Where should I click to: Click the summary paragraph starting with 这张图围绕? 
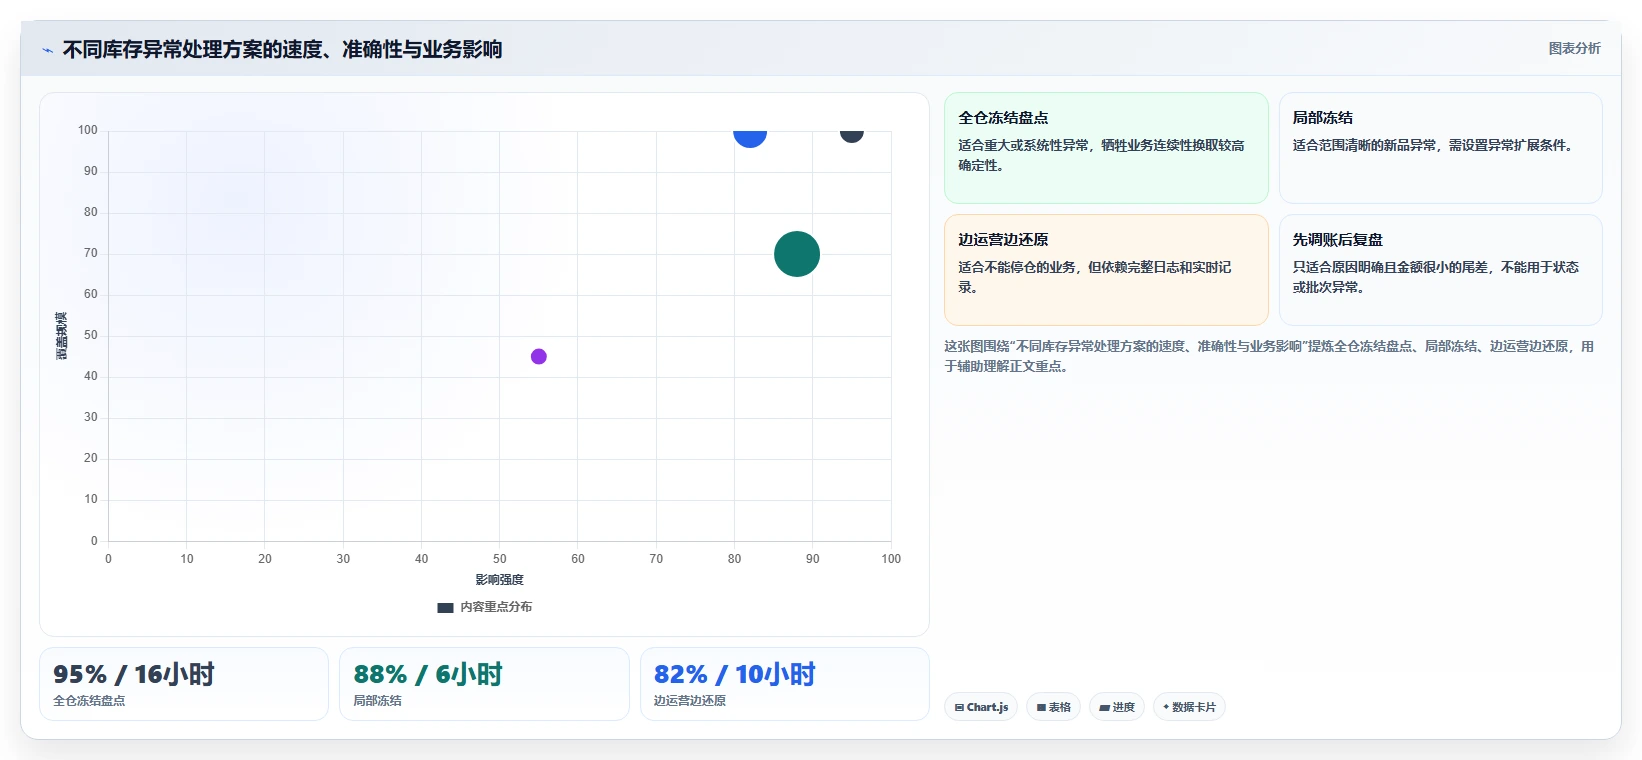pyautogui.click(x=1269, y=356)
